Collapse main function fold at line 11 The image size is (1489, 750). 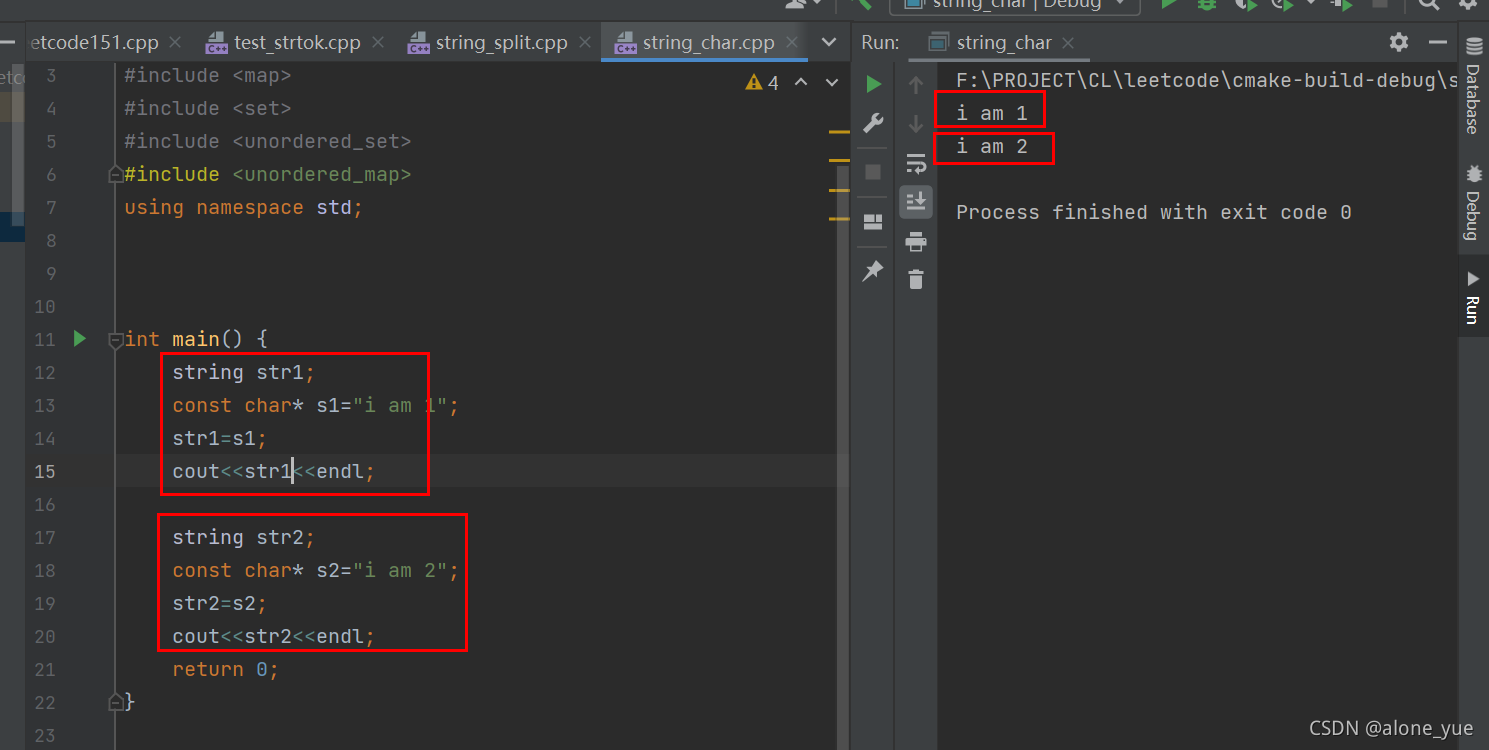coord(115,340)
